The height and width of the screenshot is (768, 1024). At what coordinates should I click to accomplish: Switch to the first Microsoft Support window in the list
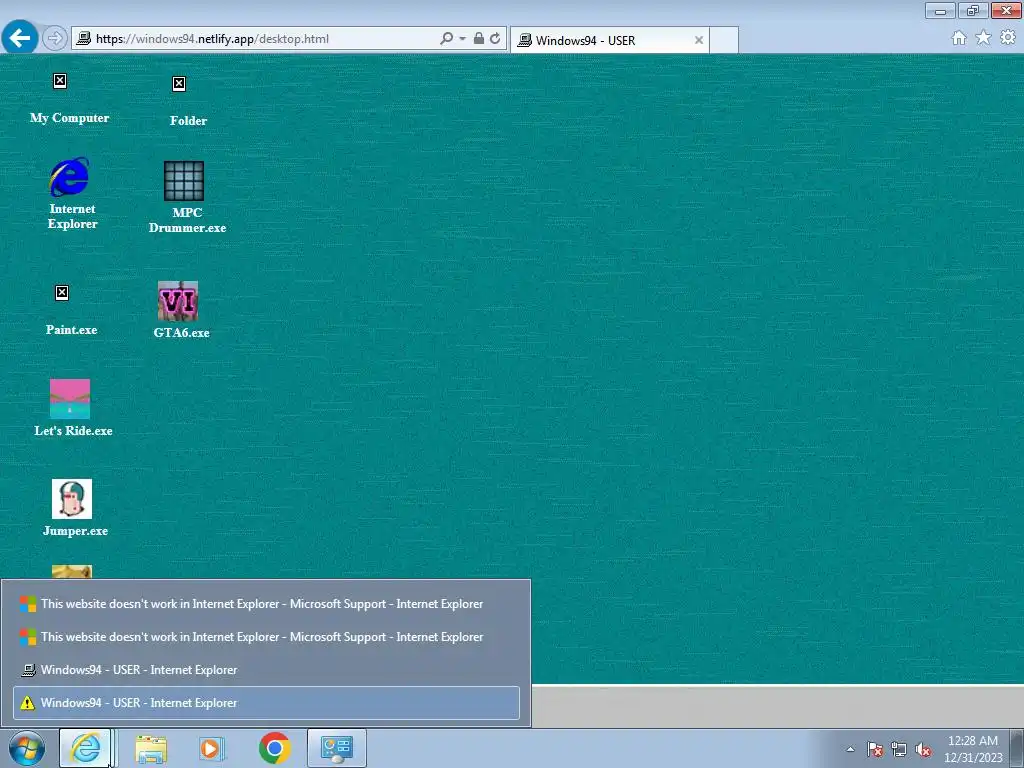266,604
